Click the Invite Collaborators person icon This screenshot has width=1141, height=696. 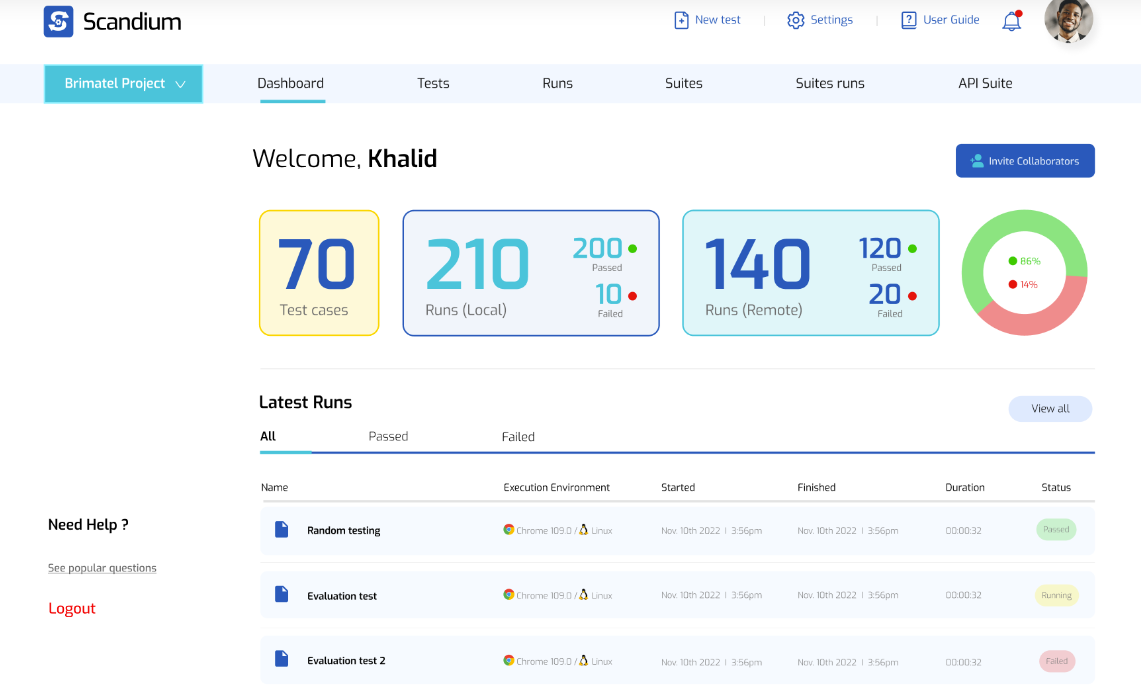click(x=976, y=160)
